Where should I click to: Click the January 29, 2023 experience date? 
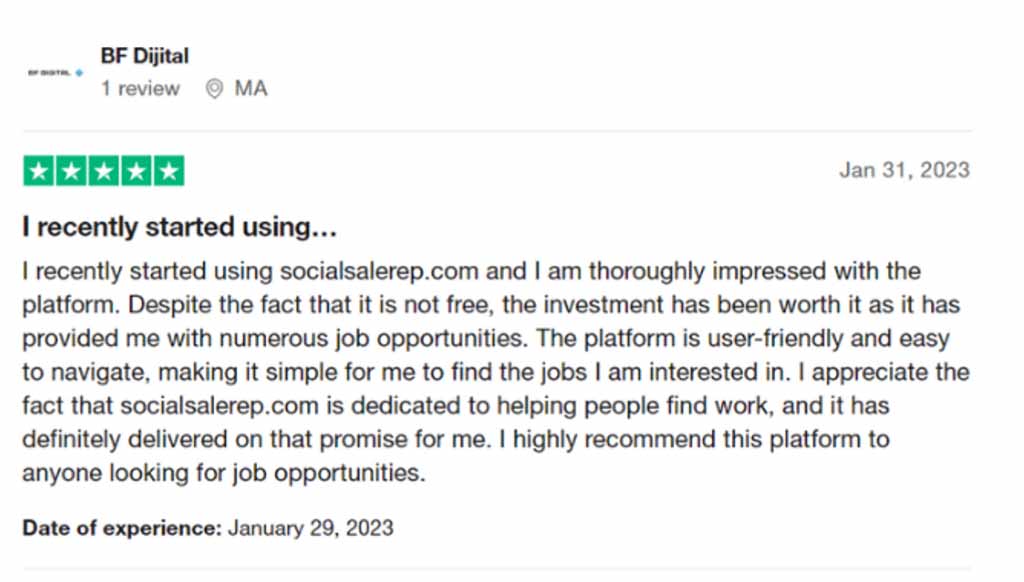(x=311, y=528)
